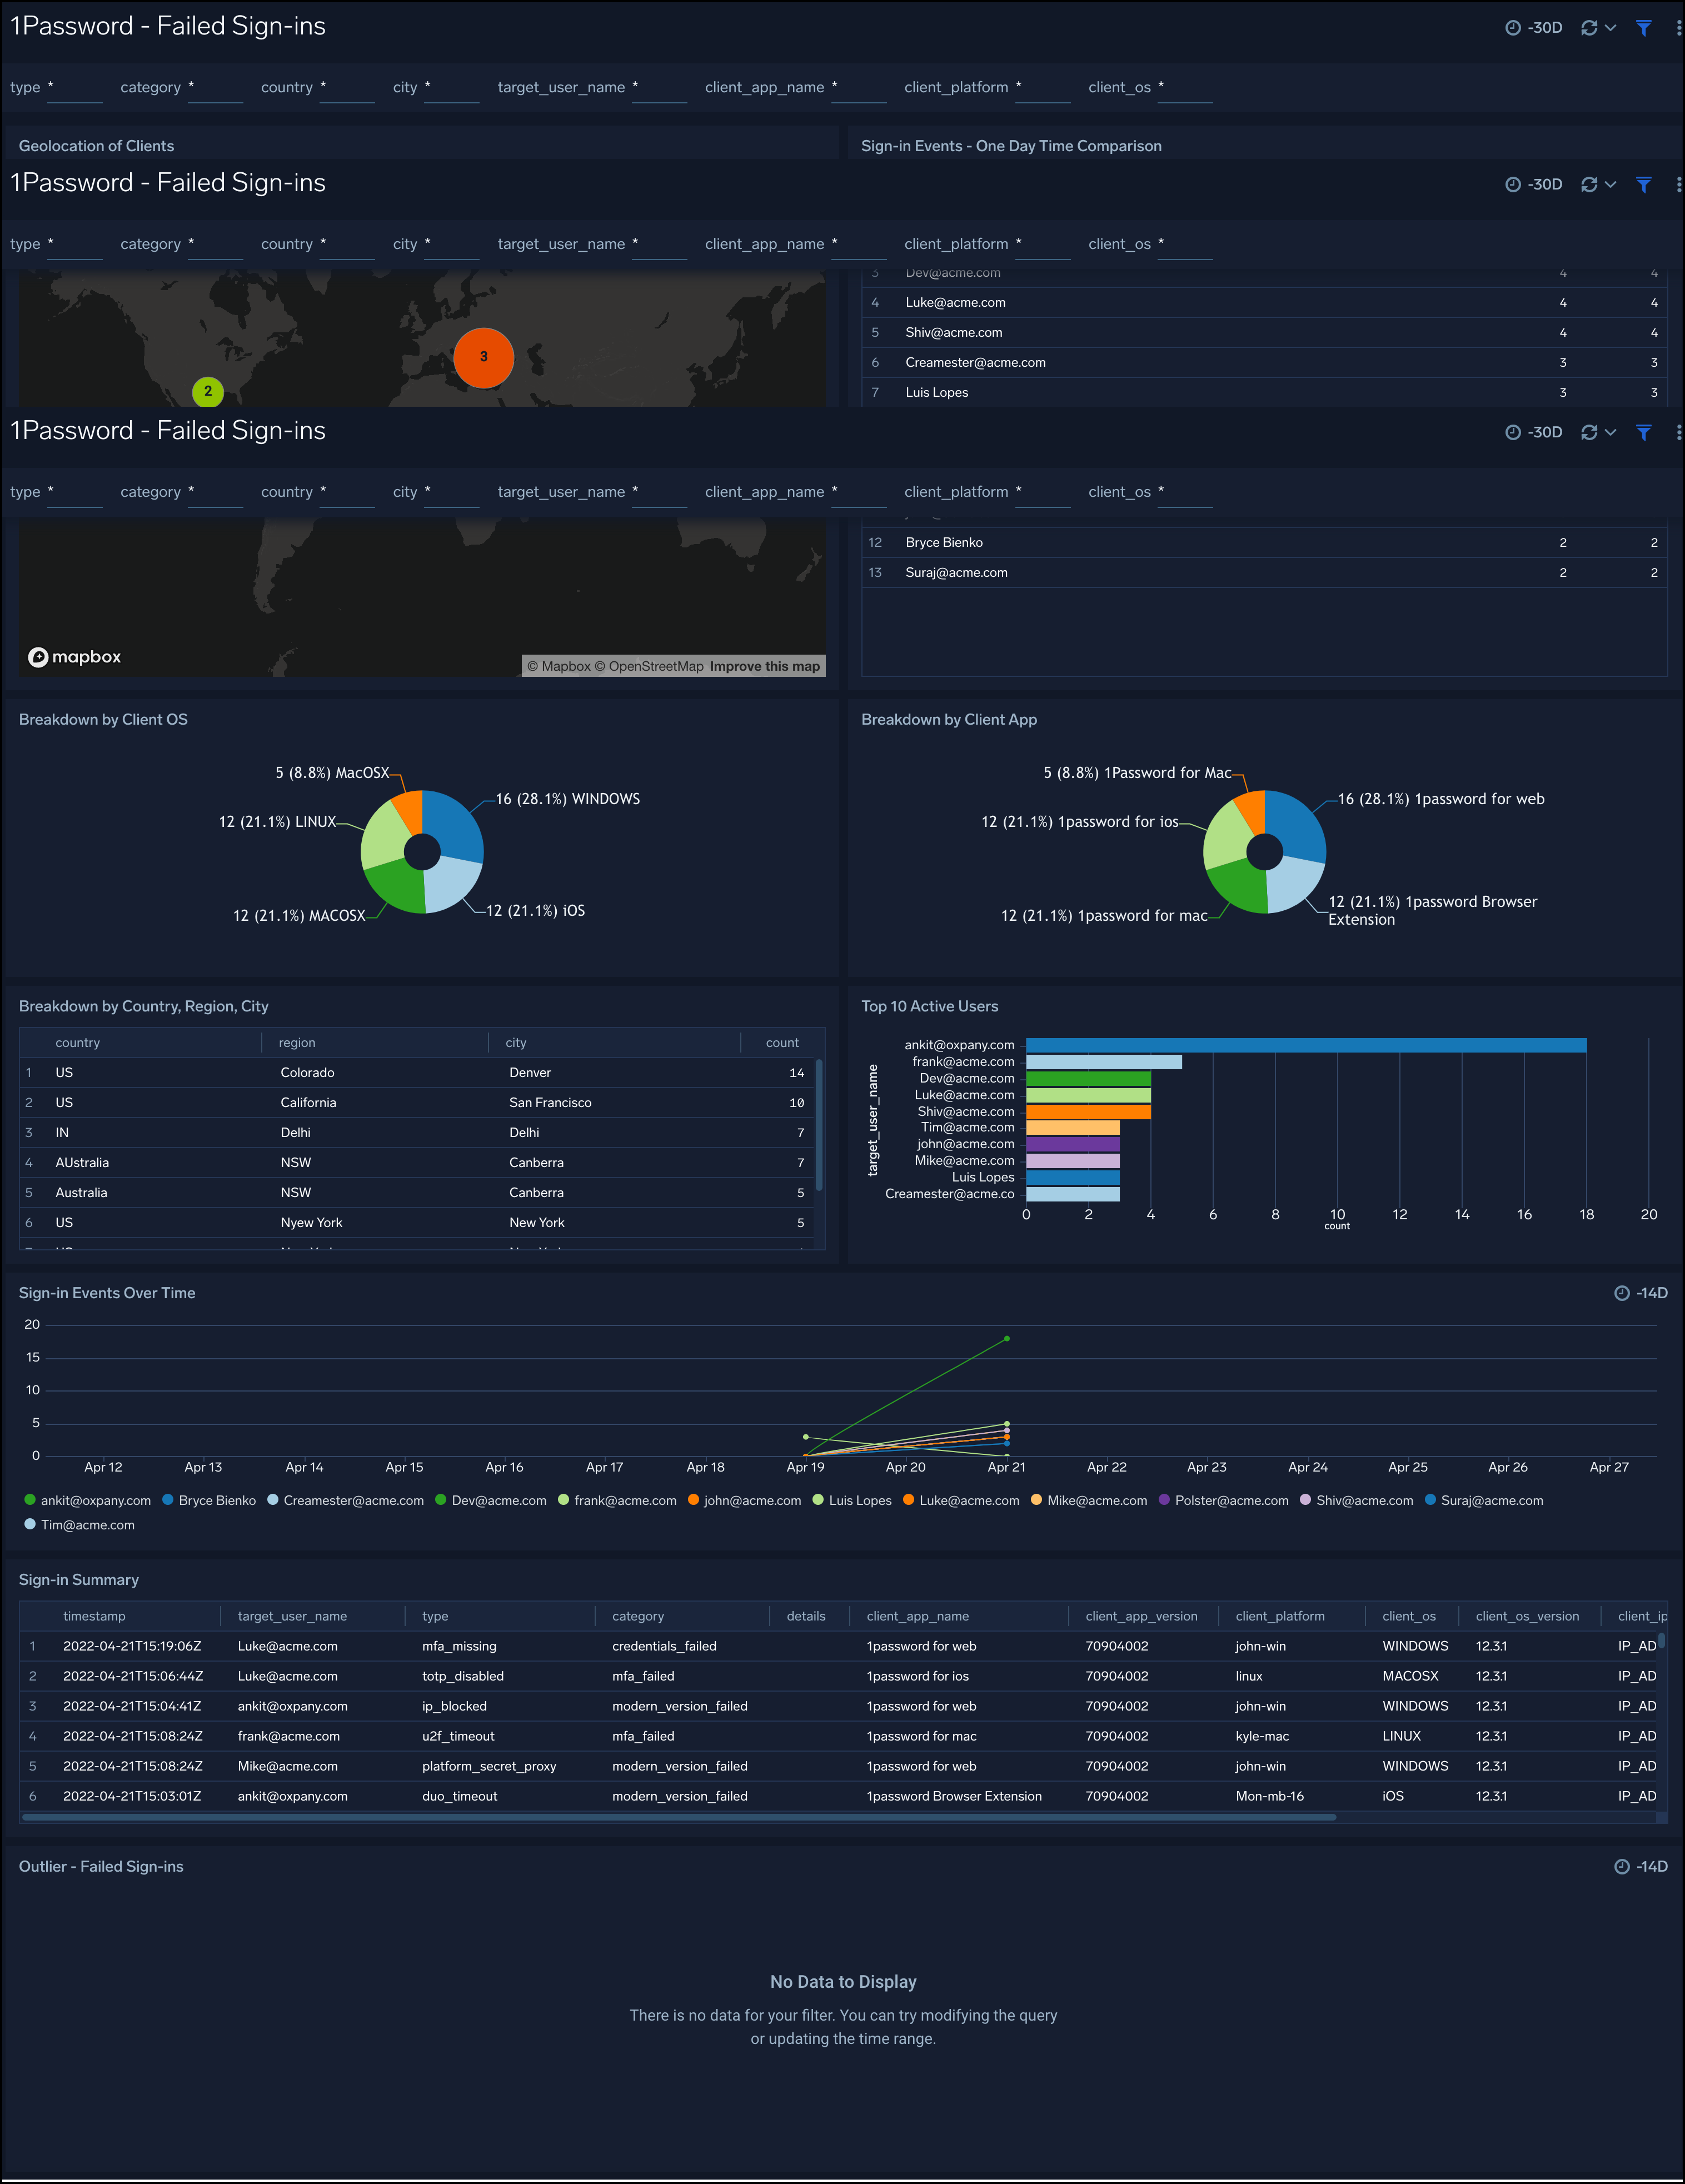
Task: Sort by the count column in the Country breakdown table
Action: coord(782,1043)
